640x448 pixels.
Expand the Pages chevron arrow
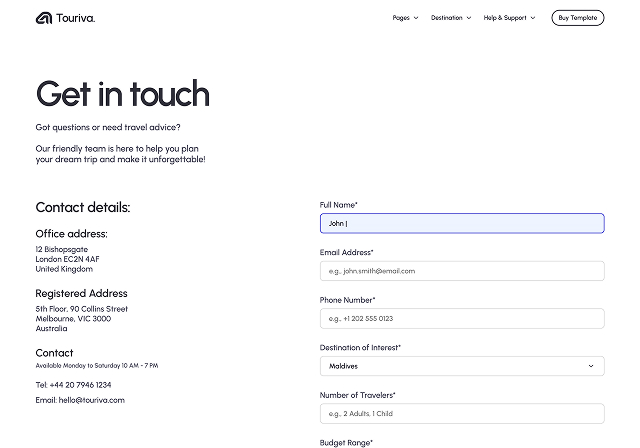click(416, 18)
